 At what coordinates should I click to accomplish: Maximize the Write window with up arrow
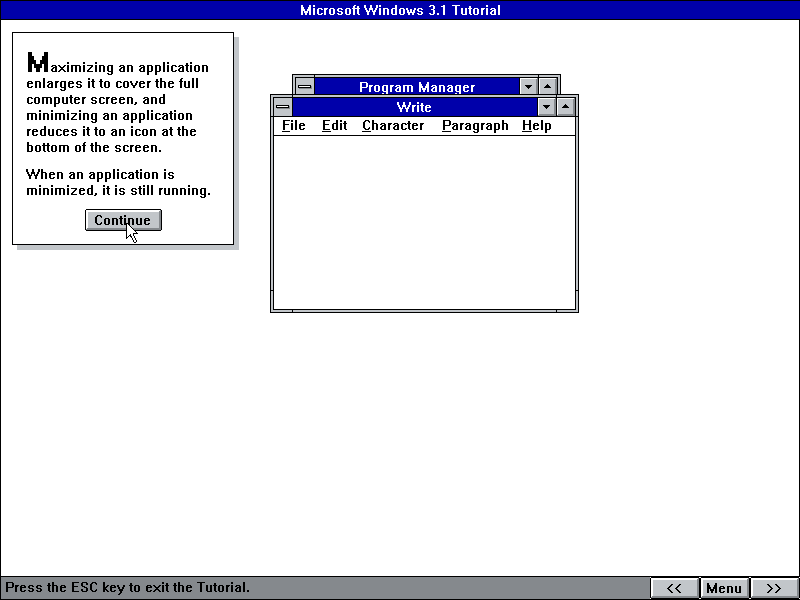tap(565, 107)
